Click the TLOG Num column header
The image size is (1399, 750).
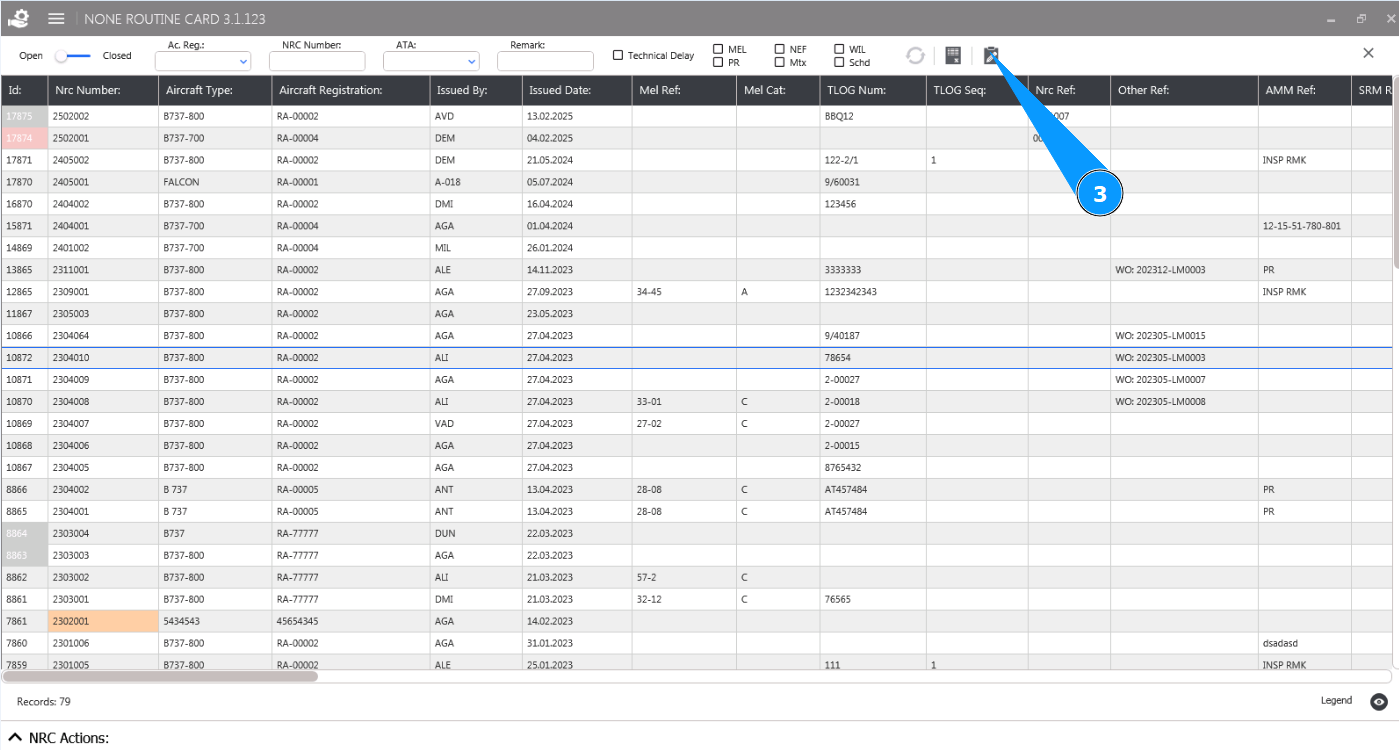(873, 90)
